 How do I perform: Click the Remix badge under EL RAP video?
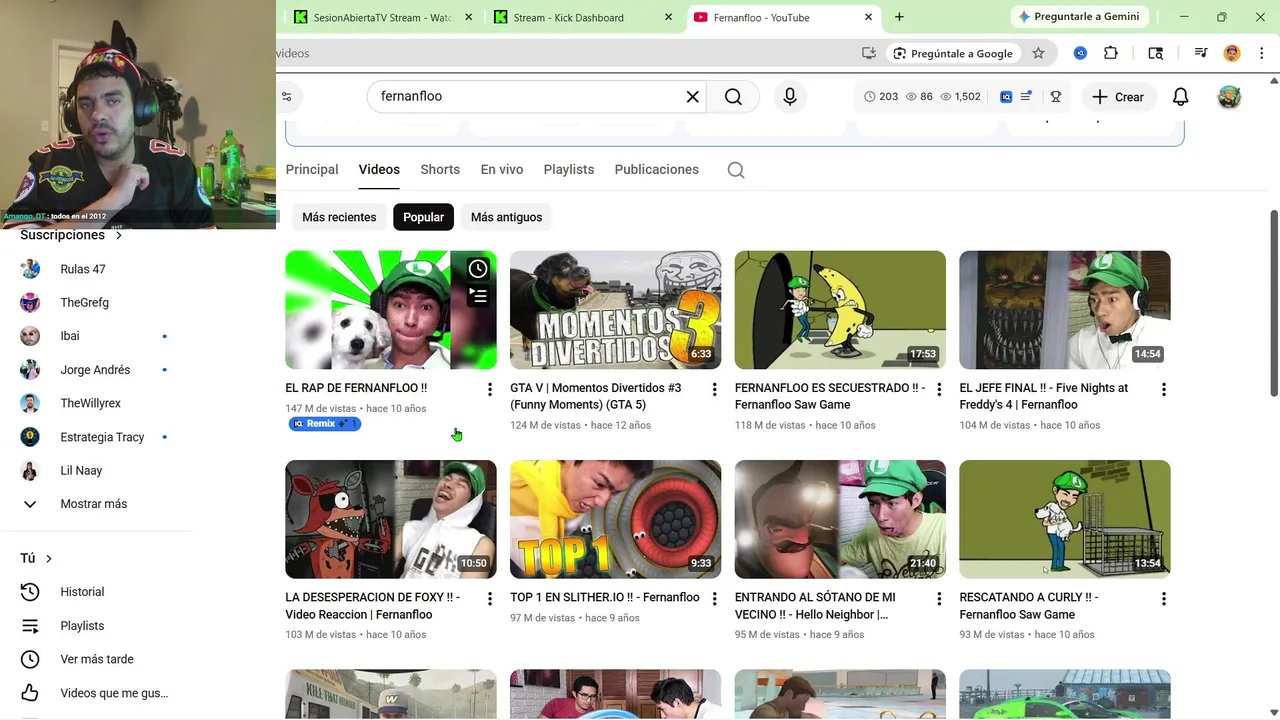point(324,424)
